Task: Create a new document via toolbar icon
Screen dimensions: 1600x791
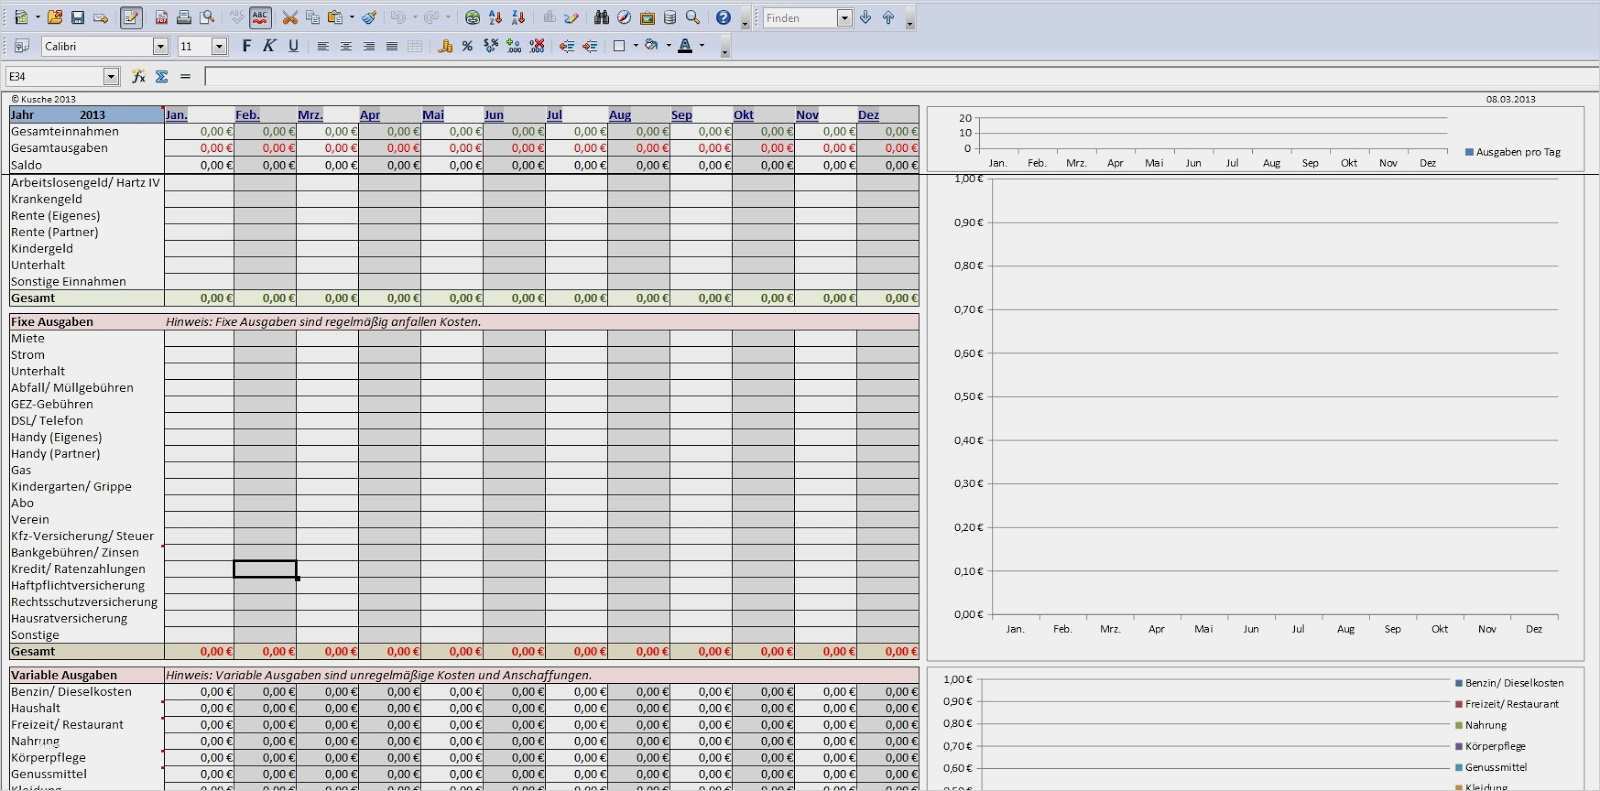Action: [x=21, y=18]
